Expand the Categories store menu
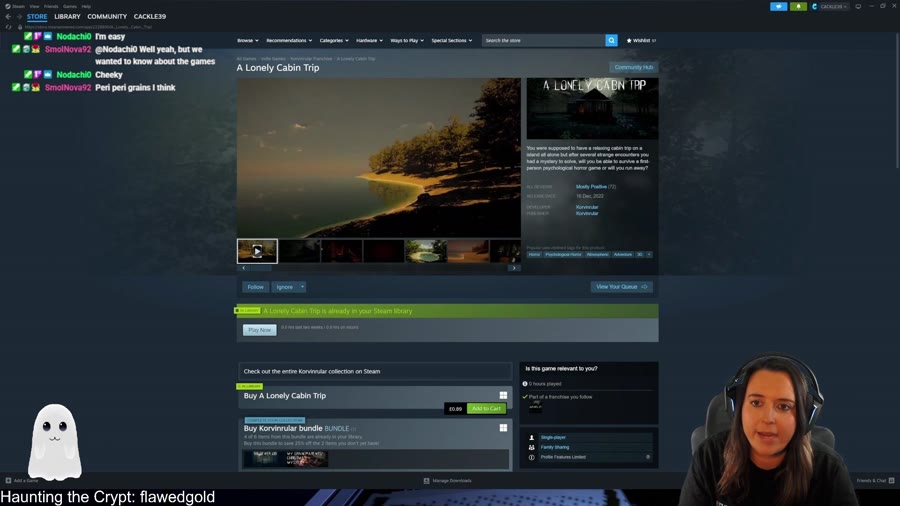This screenshot has width=900, height=506. 333,41
